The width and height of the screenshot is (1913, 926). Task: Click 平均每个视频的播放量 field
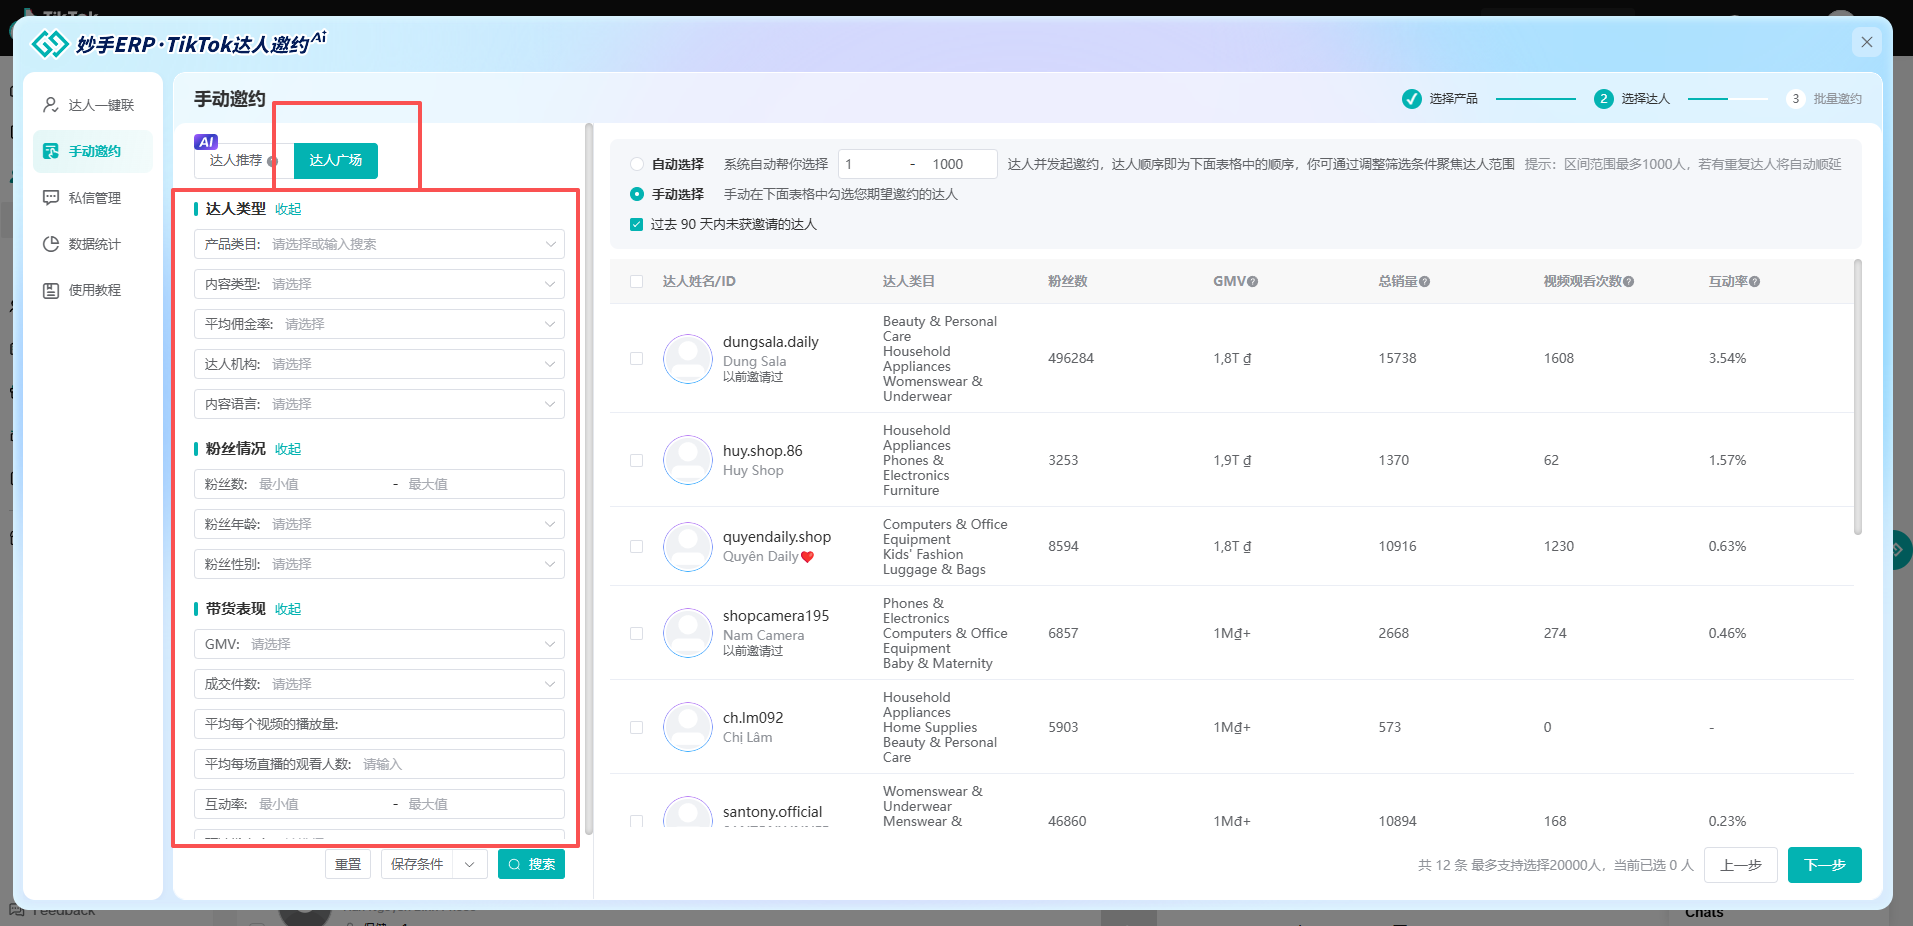pyautogui.click(x=379, y=724)
